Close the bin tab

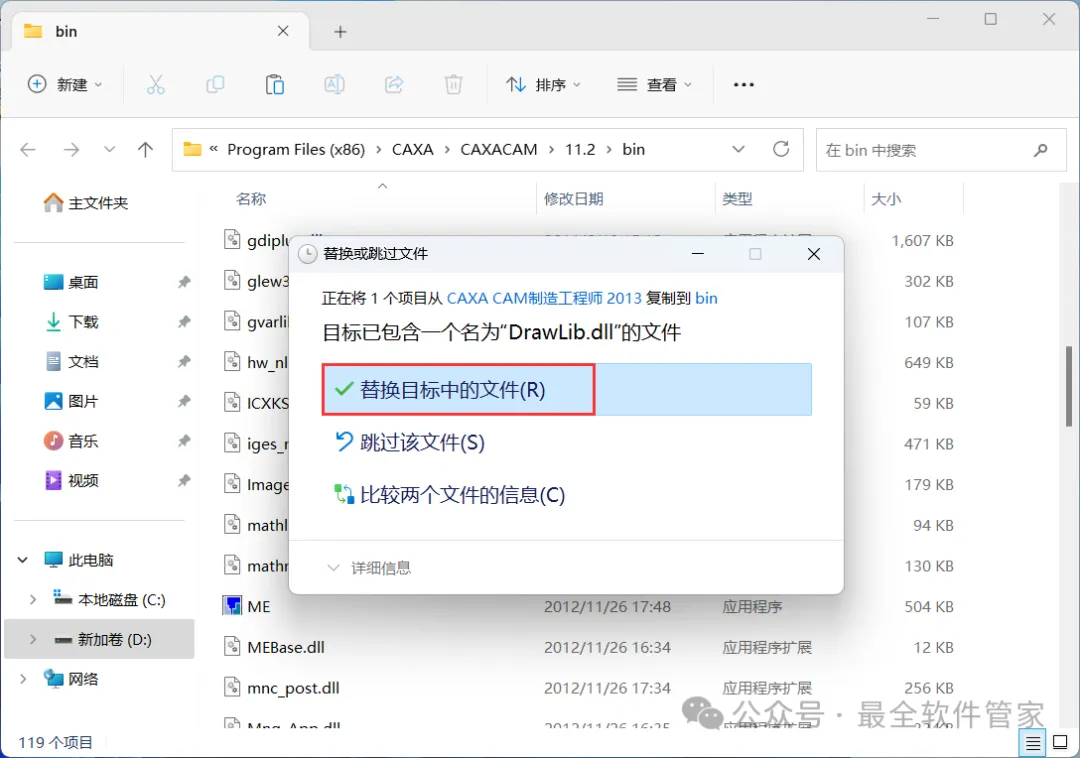(x=283, y=31)
